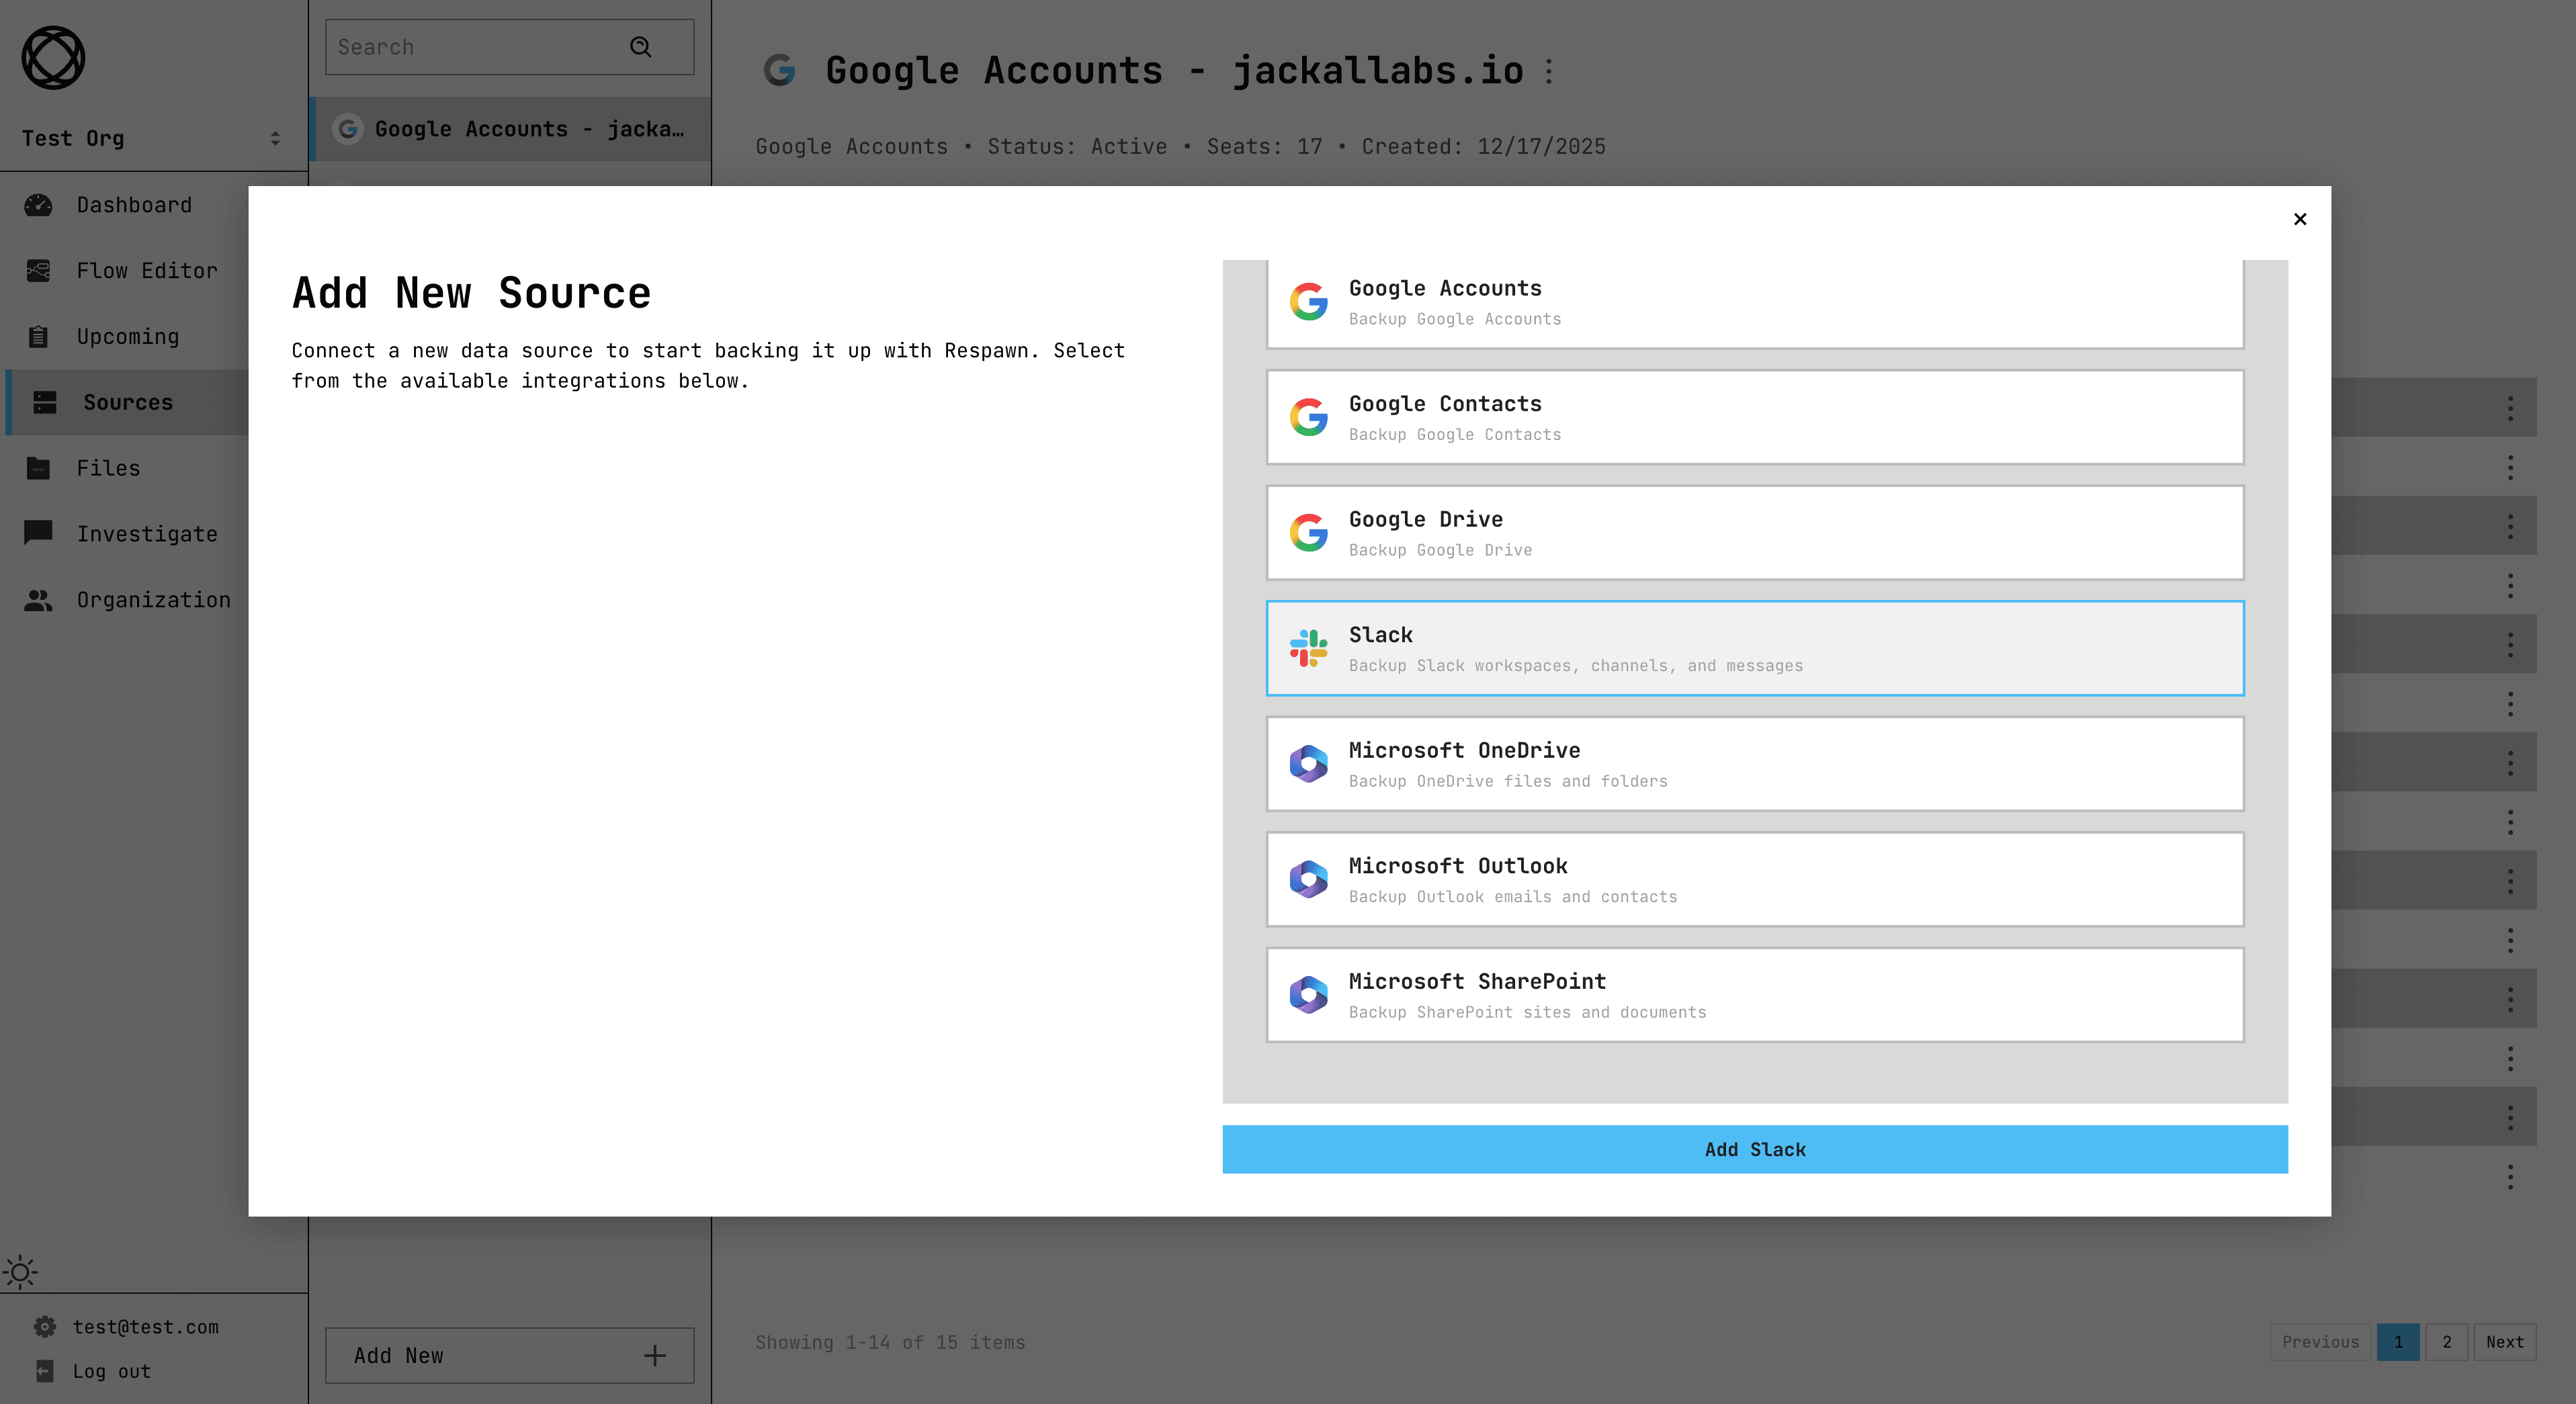This screenshot has width=2576, height=1404.
Task: Open the Test Org switcher dropdown
Action: (x=150, y=139)
